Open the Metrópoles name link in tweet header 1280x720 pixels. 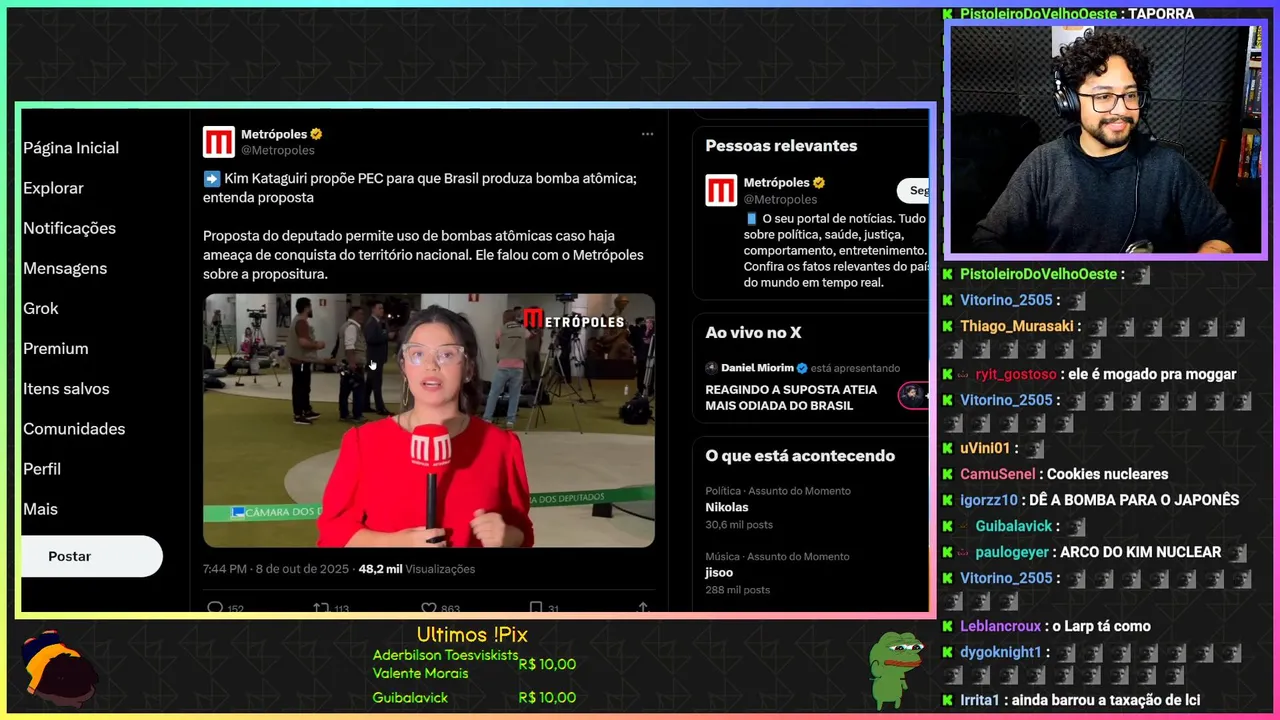[274, 134]
